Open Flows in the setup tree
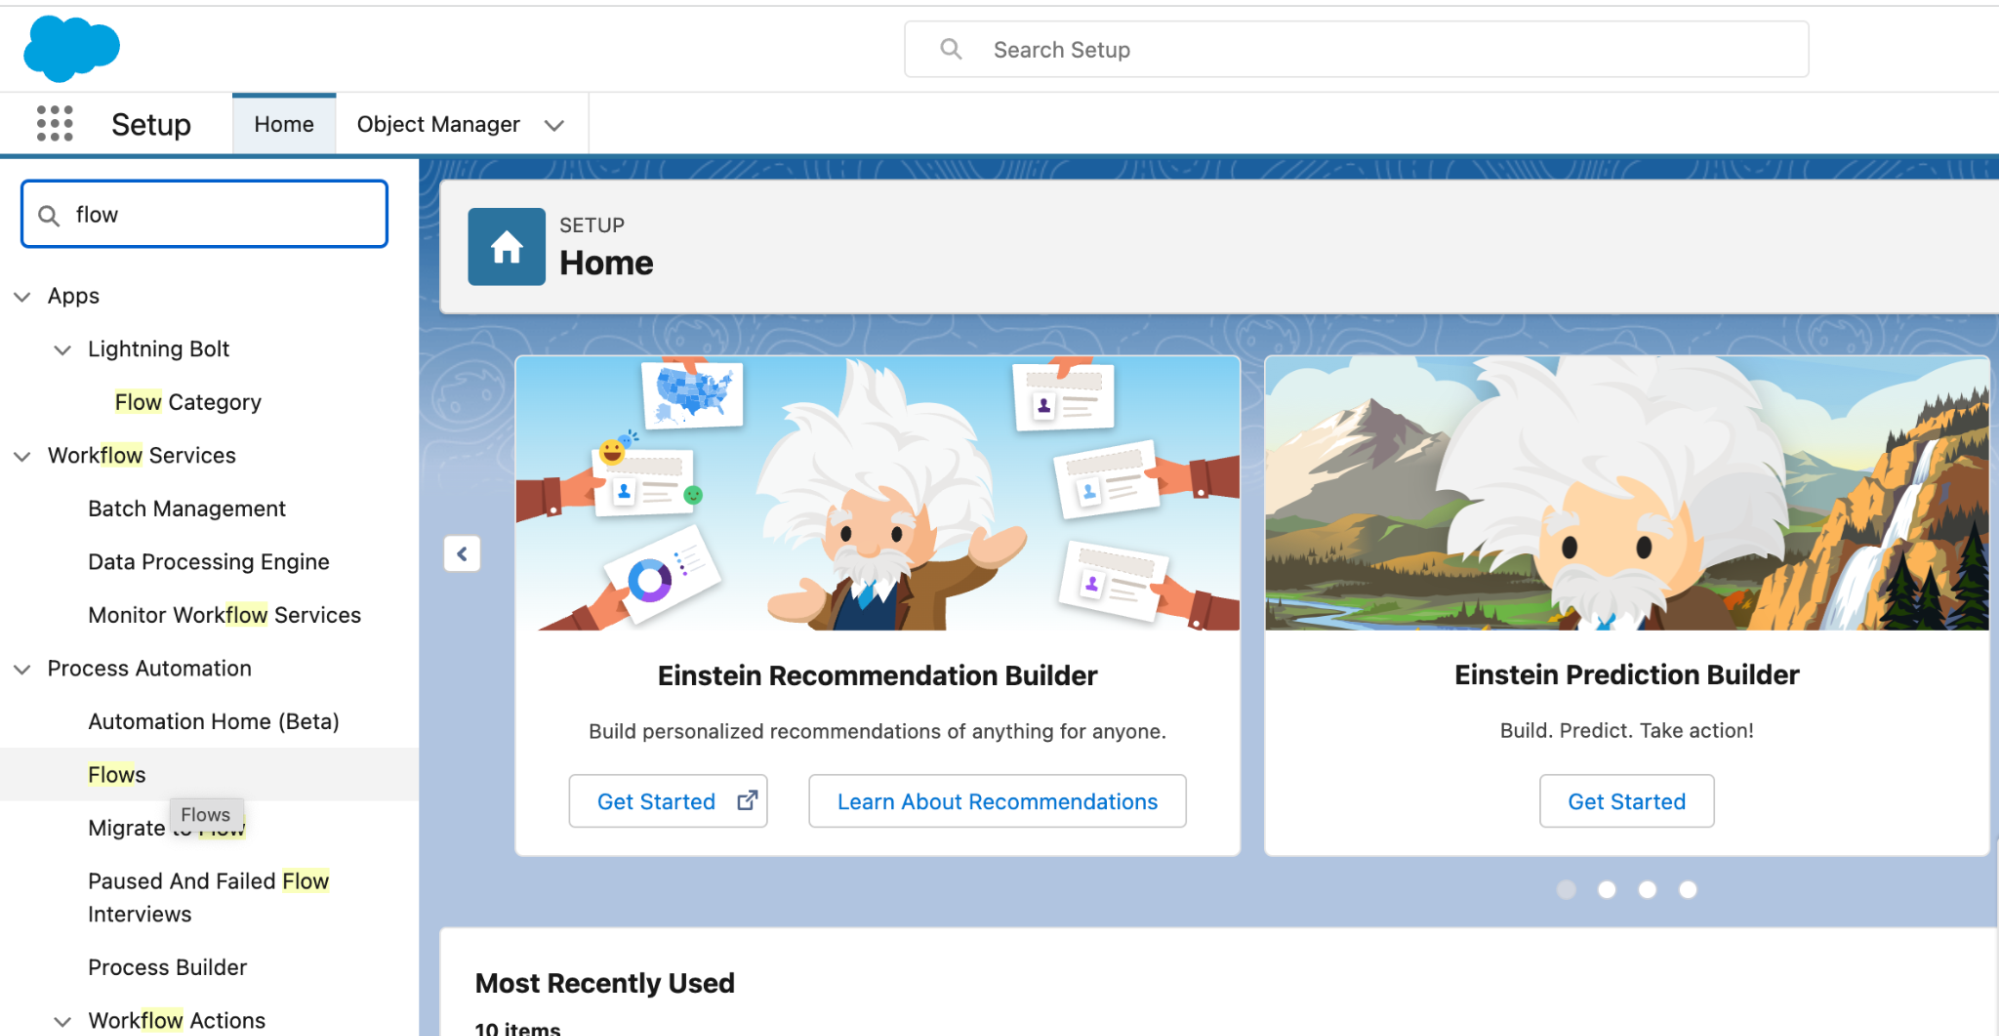The image size is (1999, 1036). (117, 774)
